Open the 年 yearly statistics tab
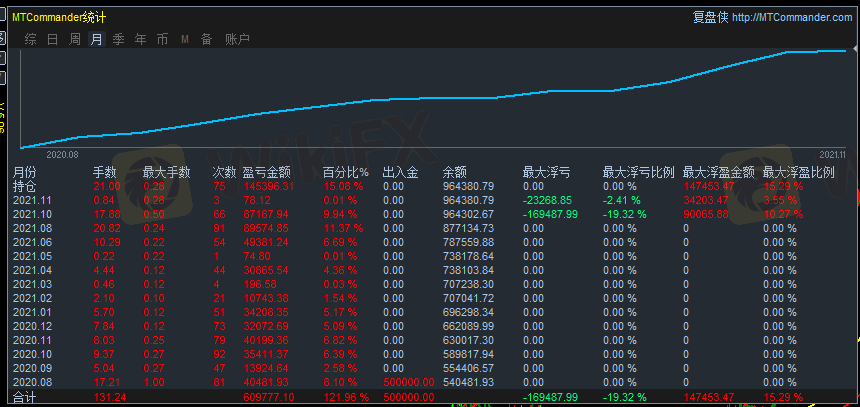The width and height of the screenshot is (860, 407). [140, 39]
